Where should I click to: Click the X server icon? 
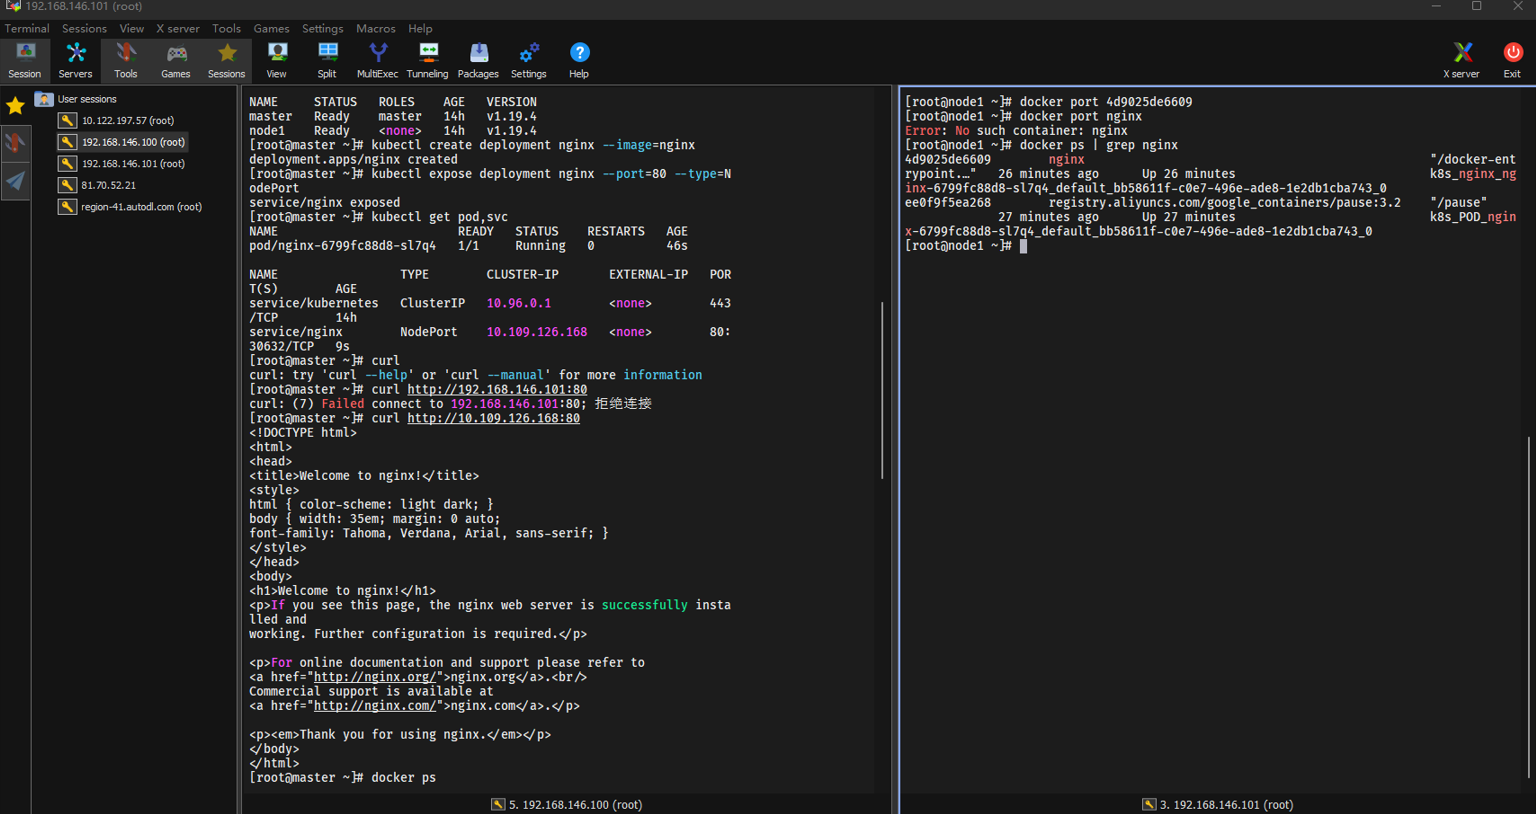[1461, 60]
